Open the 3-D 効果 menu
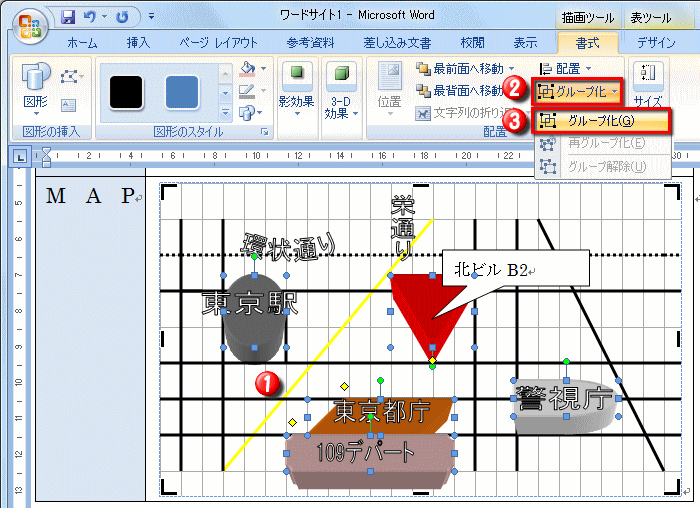Screen dimensions: 700x508 coord(341,91)
